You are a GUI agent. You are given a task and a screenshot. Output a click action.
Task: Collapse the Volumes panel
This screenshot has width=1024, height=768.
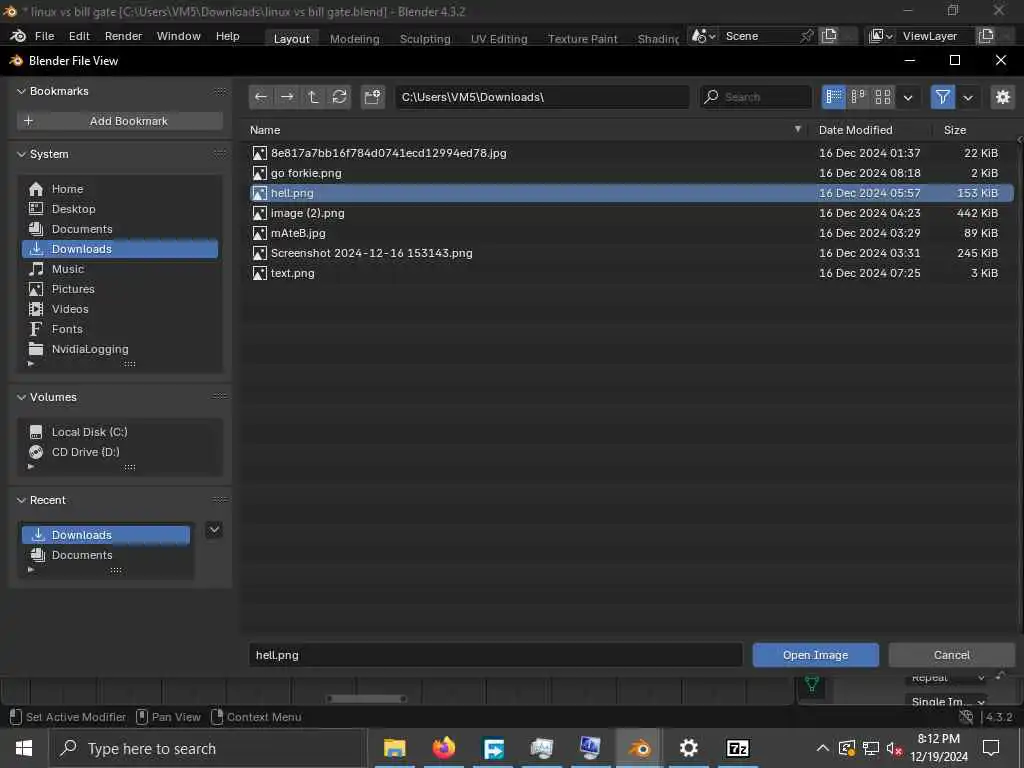coord(21,397)
